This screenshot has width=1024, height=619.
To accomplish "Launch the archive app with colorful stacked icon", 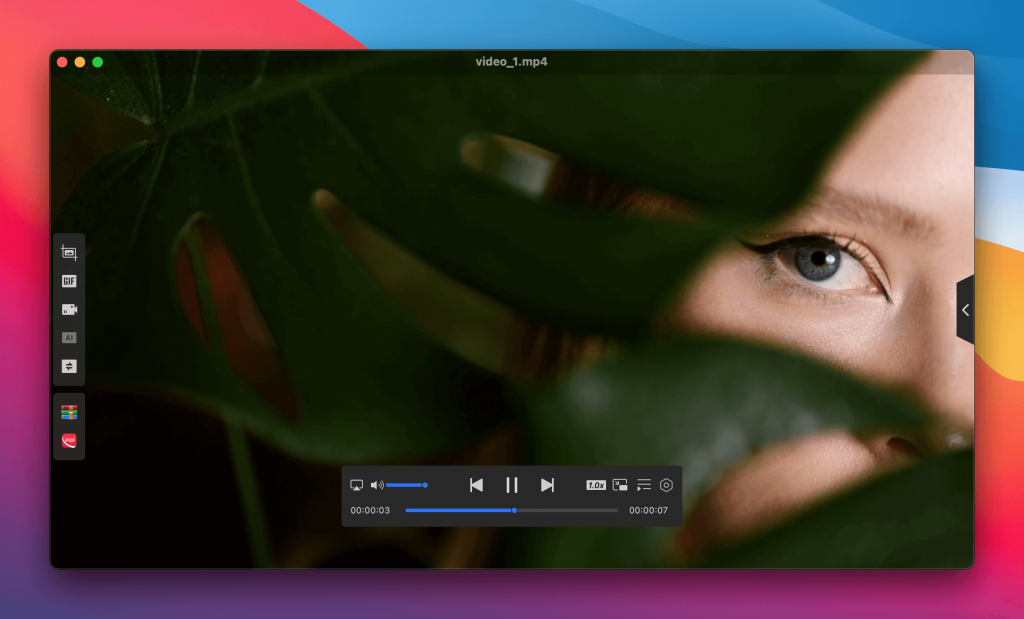I will (69, 412).
